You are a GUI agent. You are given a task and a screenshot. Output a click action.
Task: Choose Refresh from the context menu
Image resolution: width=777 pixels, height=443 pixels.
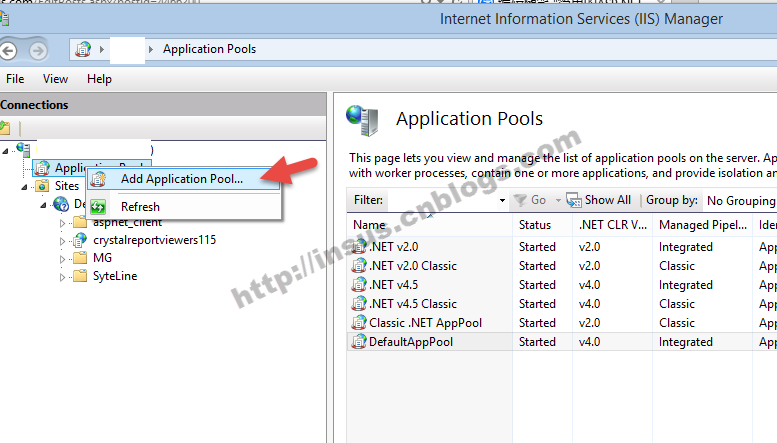183,207
